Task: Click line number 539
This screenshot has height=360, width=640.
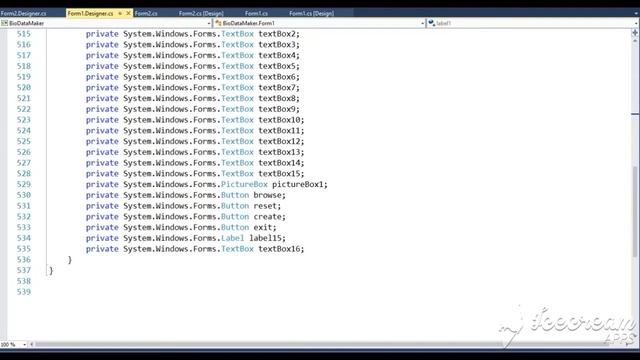Action: pos(24,292)
